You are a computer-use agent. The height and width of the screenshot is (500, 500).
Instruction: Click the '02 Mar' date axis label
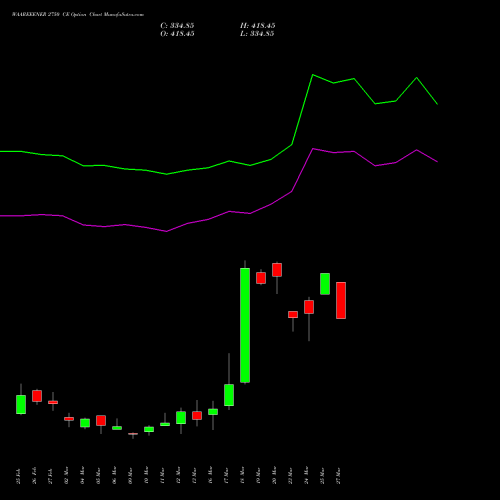66,476
